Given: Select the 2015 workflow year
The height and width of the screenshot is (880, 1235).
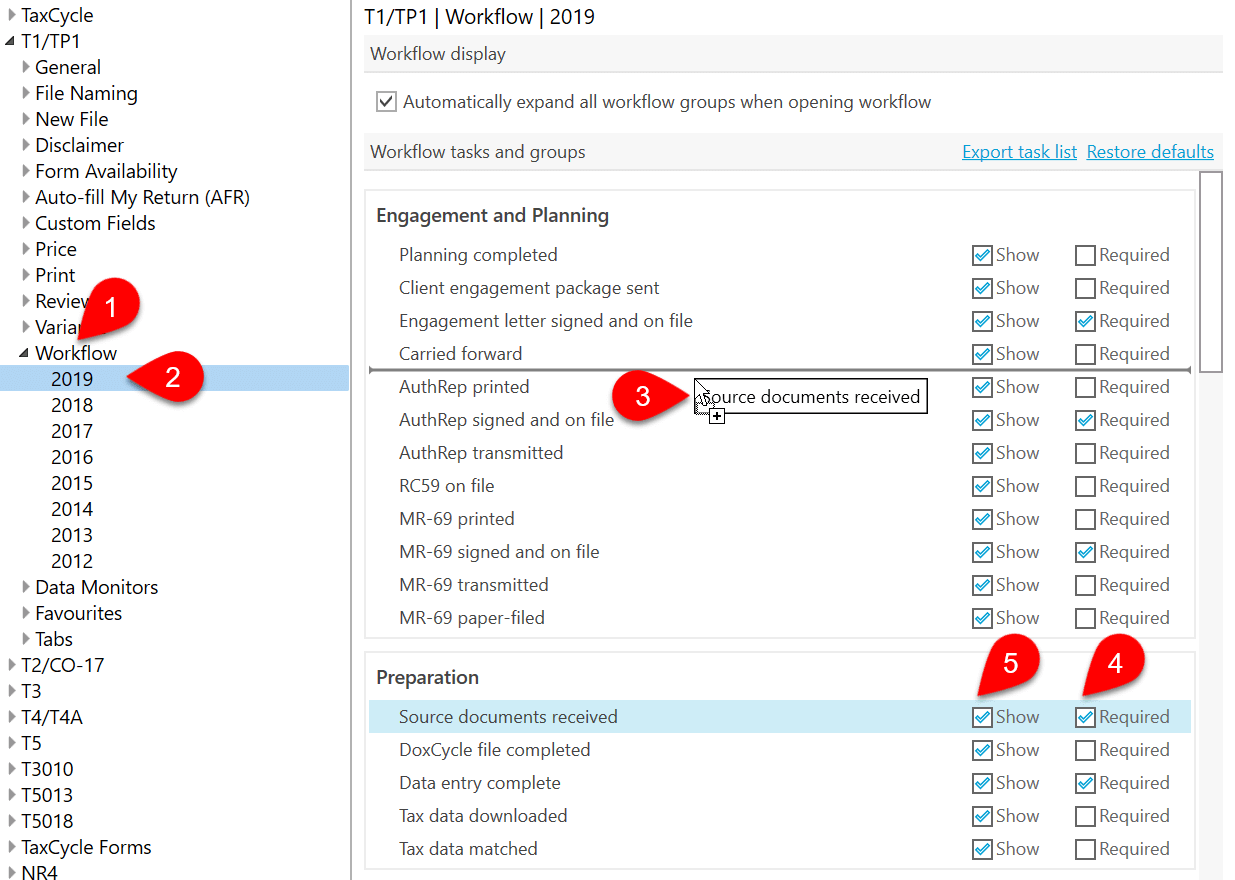Looking at the screenshot, I should coord(72,483).
